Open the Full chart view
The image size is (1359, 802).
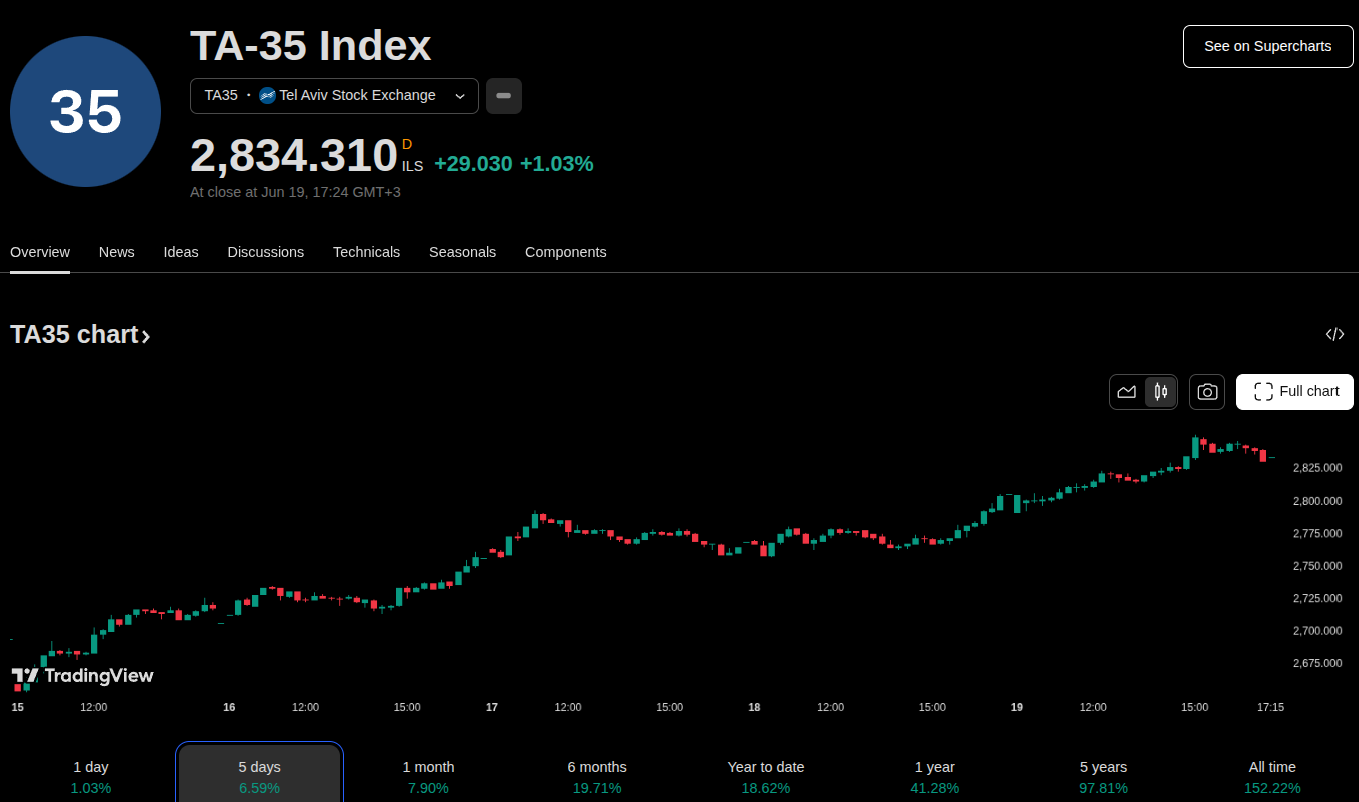[1295, 392]
